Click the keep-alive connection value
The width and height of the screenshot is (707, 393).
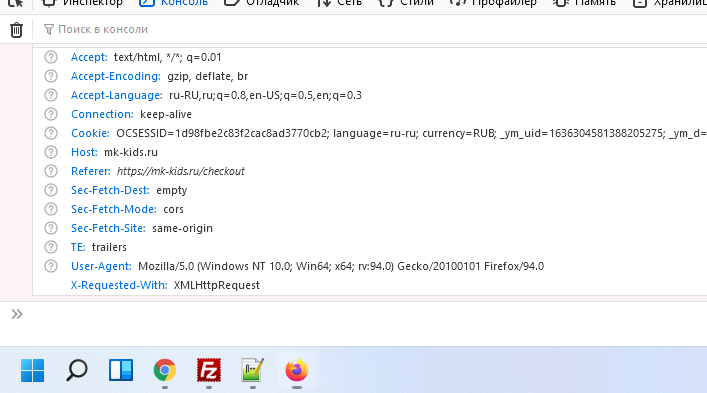click(166, 114)
